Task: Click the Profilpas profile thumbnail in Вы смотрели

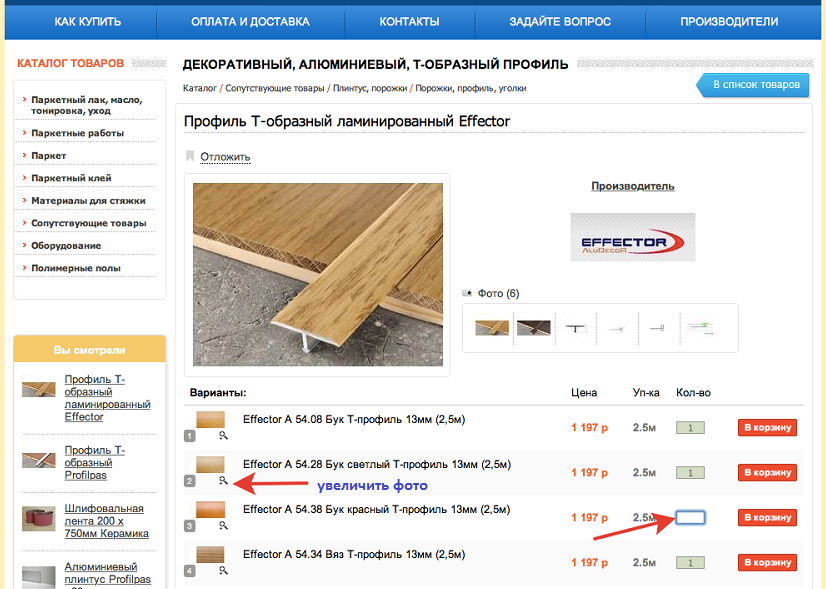Action: pos(38,460)
